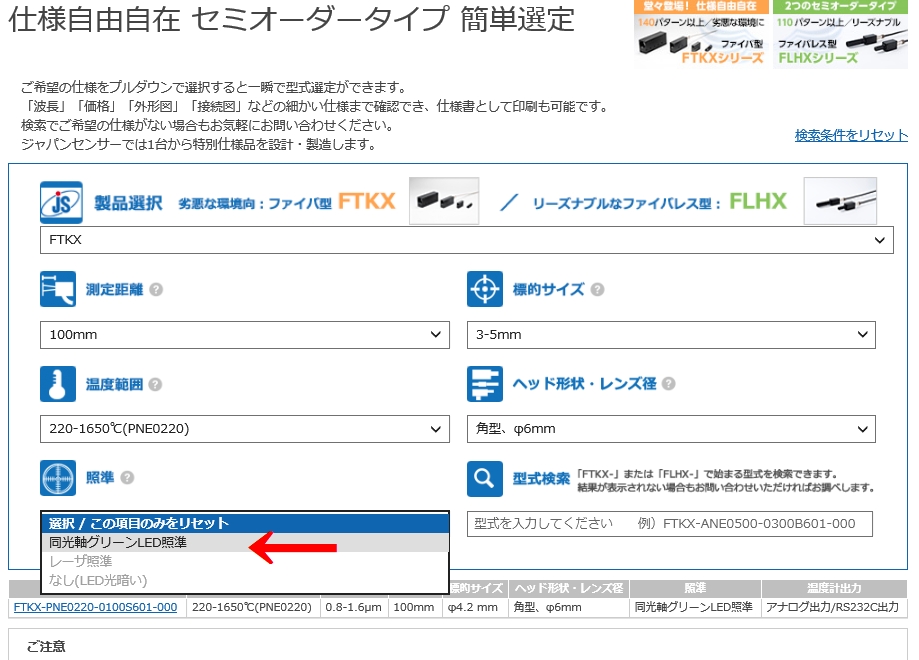Choose 同光軸グリーンLED照準 from the list
The height and width of the screenshot is (660, 919).
click(245, 542)
